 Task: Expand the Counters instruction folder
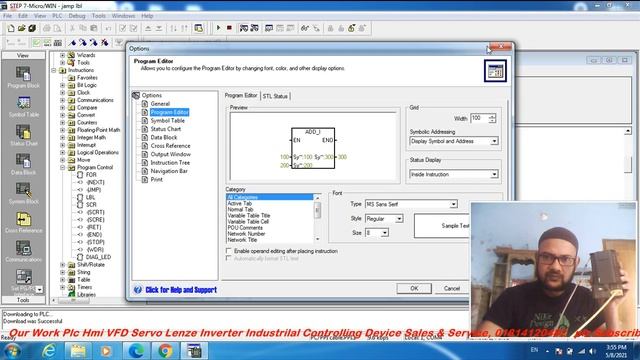[62, 122]
